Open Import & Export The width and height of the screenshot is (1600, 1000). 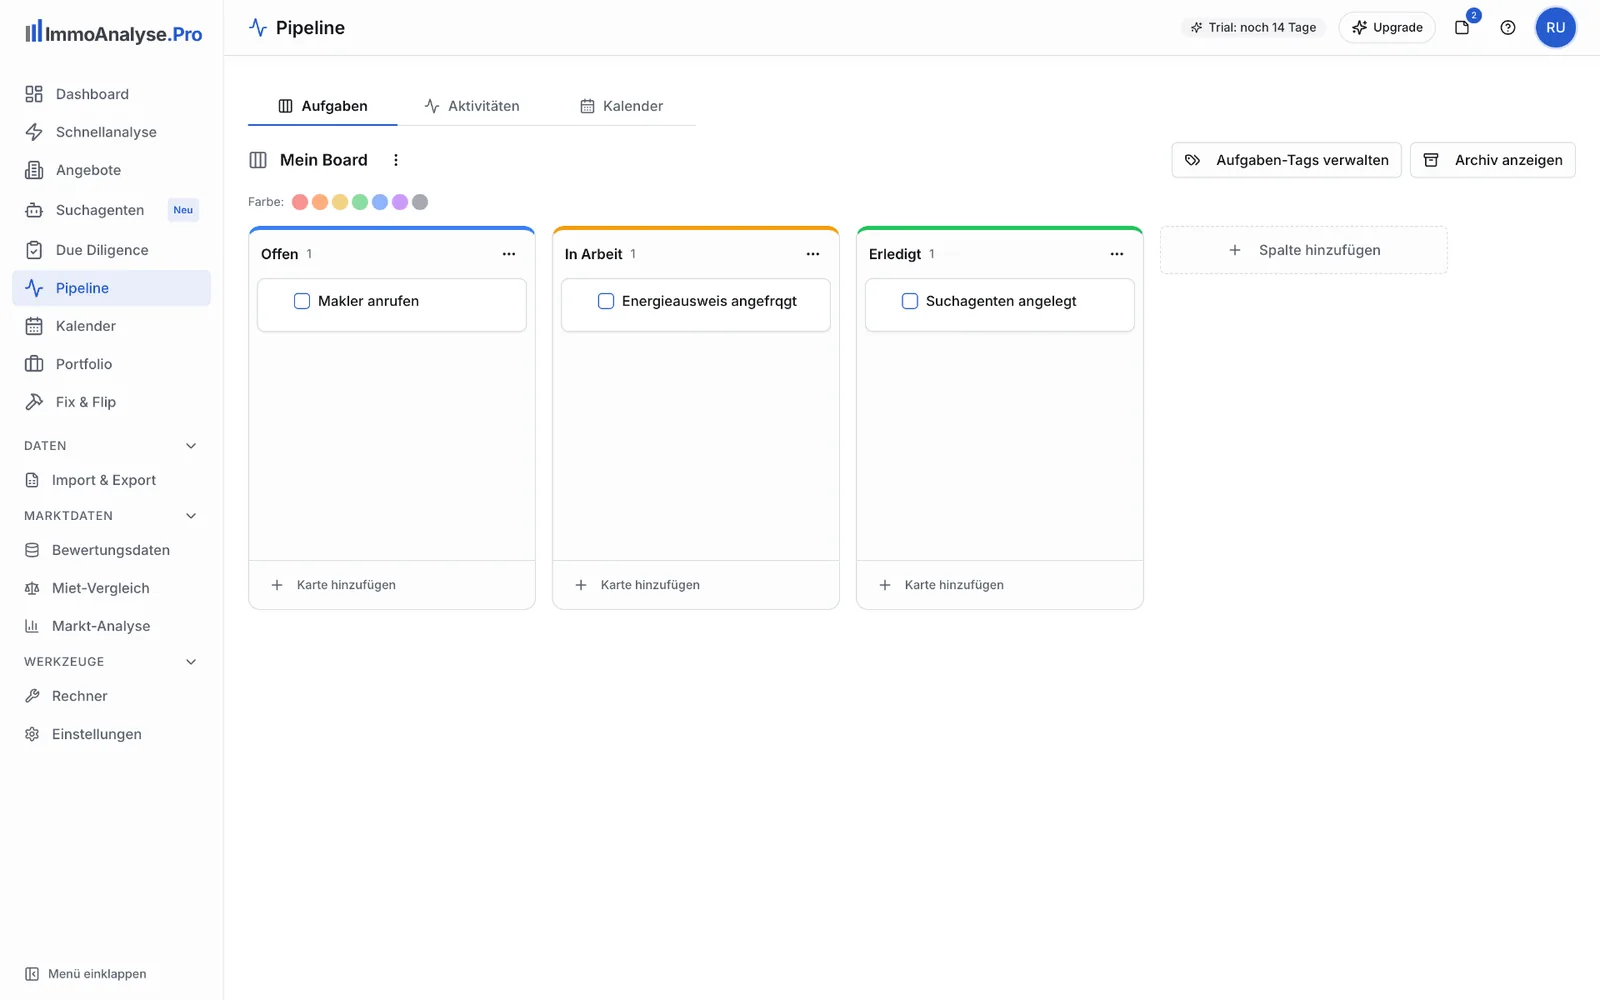tap(111, 480)
